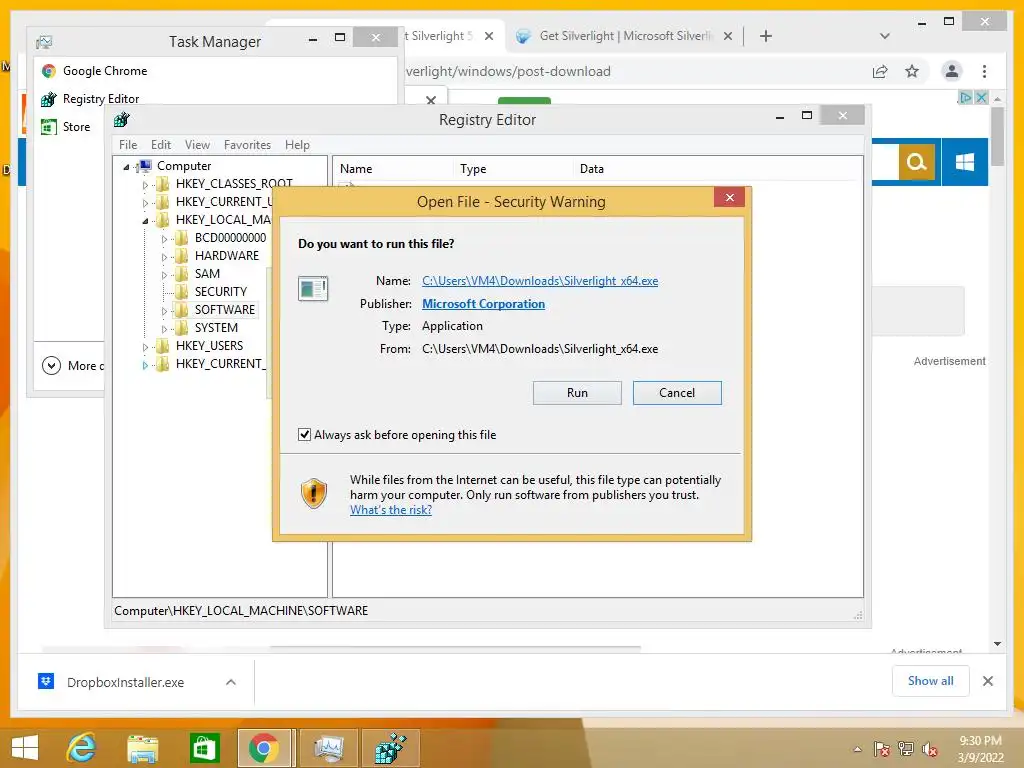Viewport: 1024px width, 768px height.
Task: Click the orange search button on webpage
Action: tap(917, 162)
